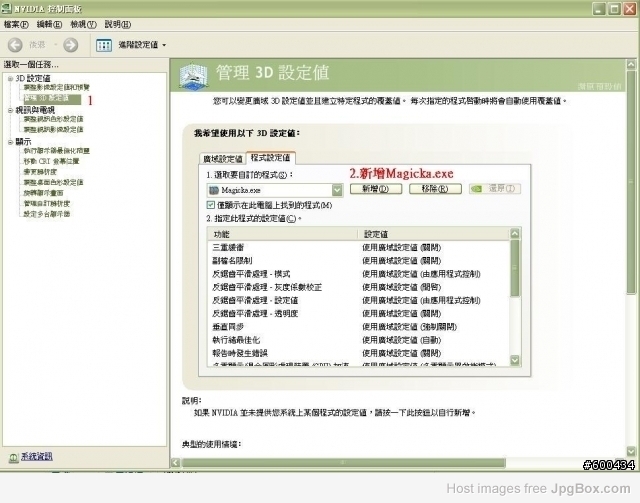640x503 pixels.
Task: Switch to the 廣域設定值 tab
Action: tap(222, 158)
